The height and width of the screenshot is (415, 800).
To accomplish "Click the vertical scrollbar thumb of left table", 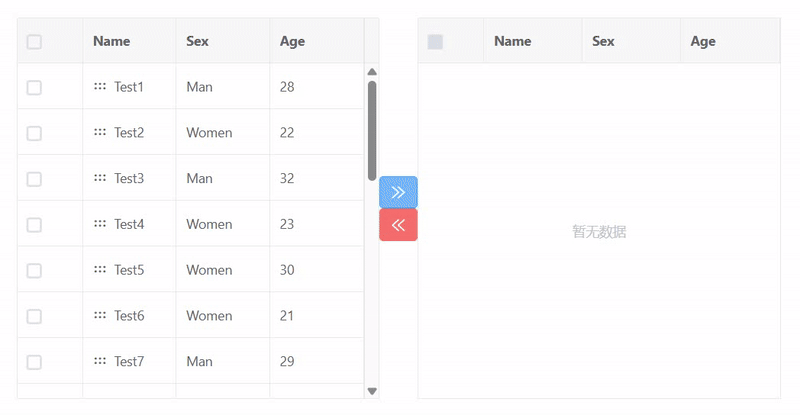I will [x=372, y=130].
